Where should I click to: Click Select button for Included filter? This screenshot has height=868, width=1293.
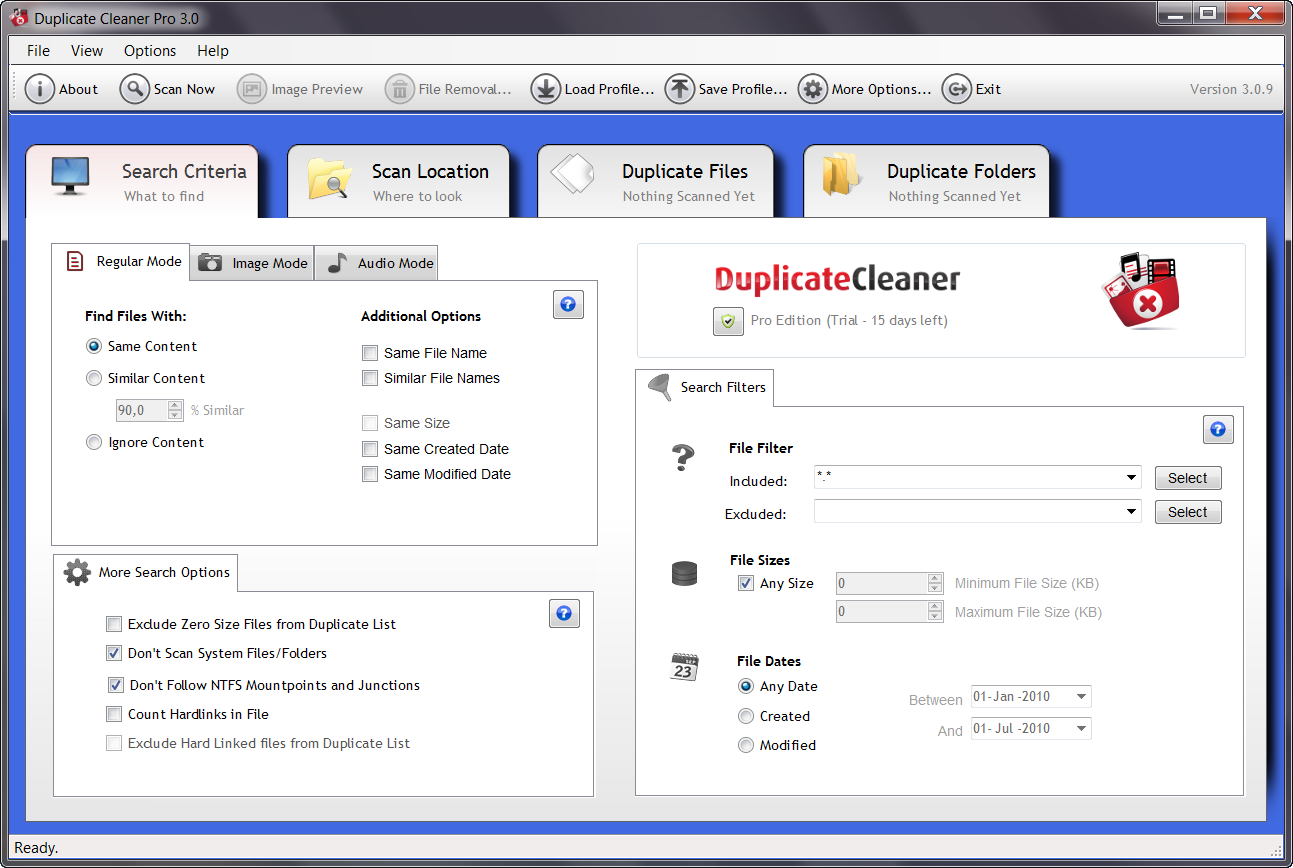(x=1188, y=478)
